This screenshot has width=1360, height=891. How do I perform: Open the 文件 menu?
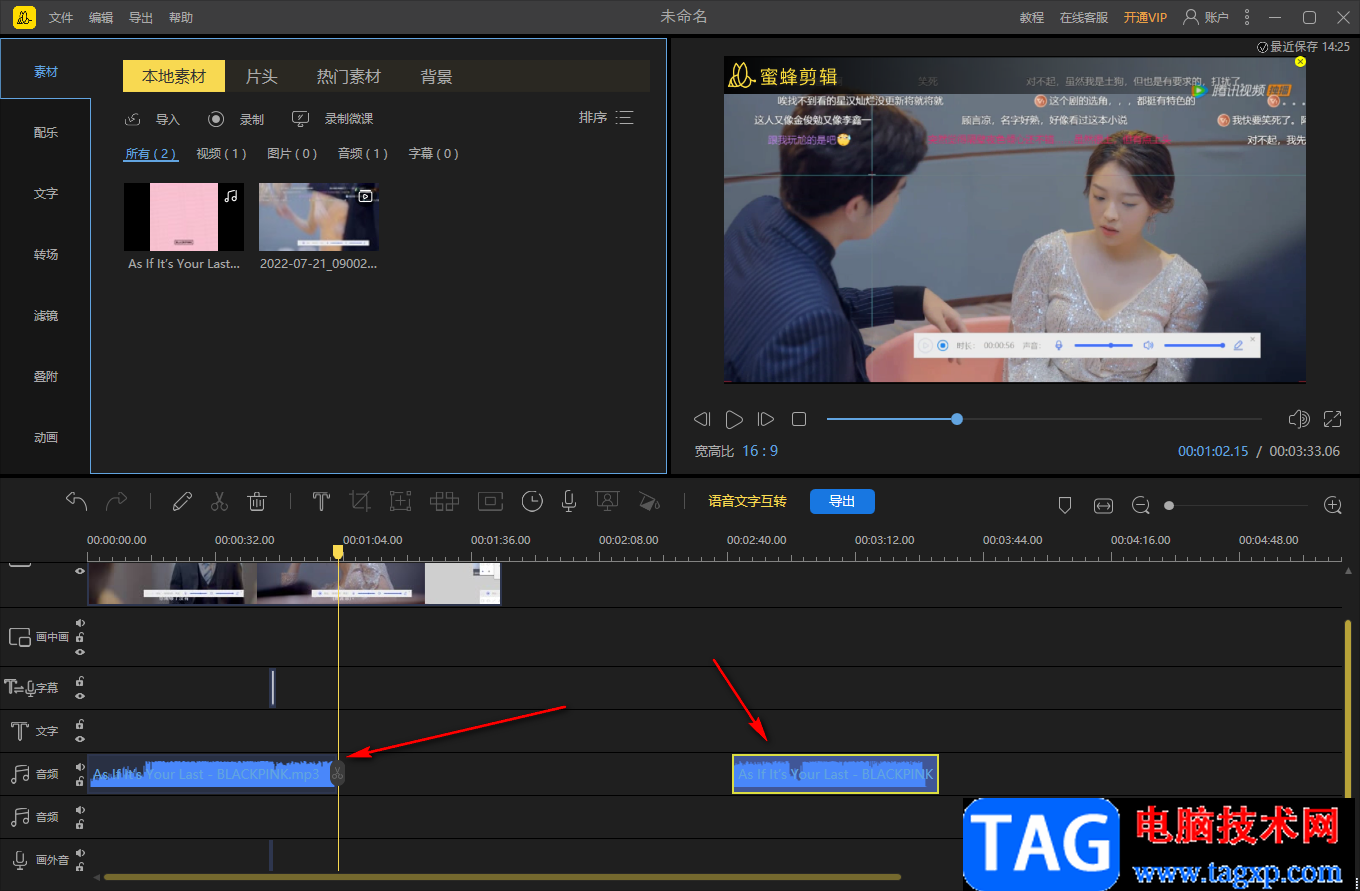pyautogui.click(x=61, y=18)
